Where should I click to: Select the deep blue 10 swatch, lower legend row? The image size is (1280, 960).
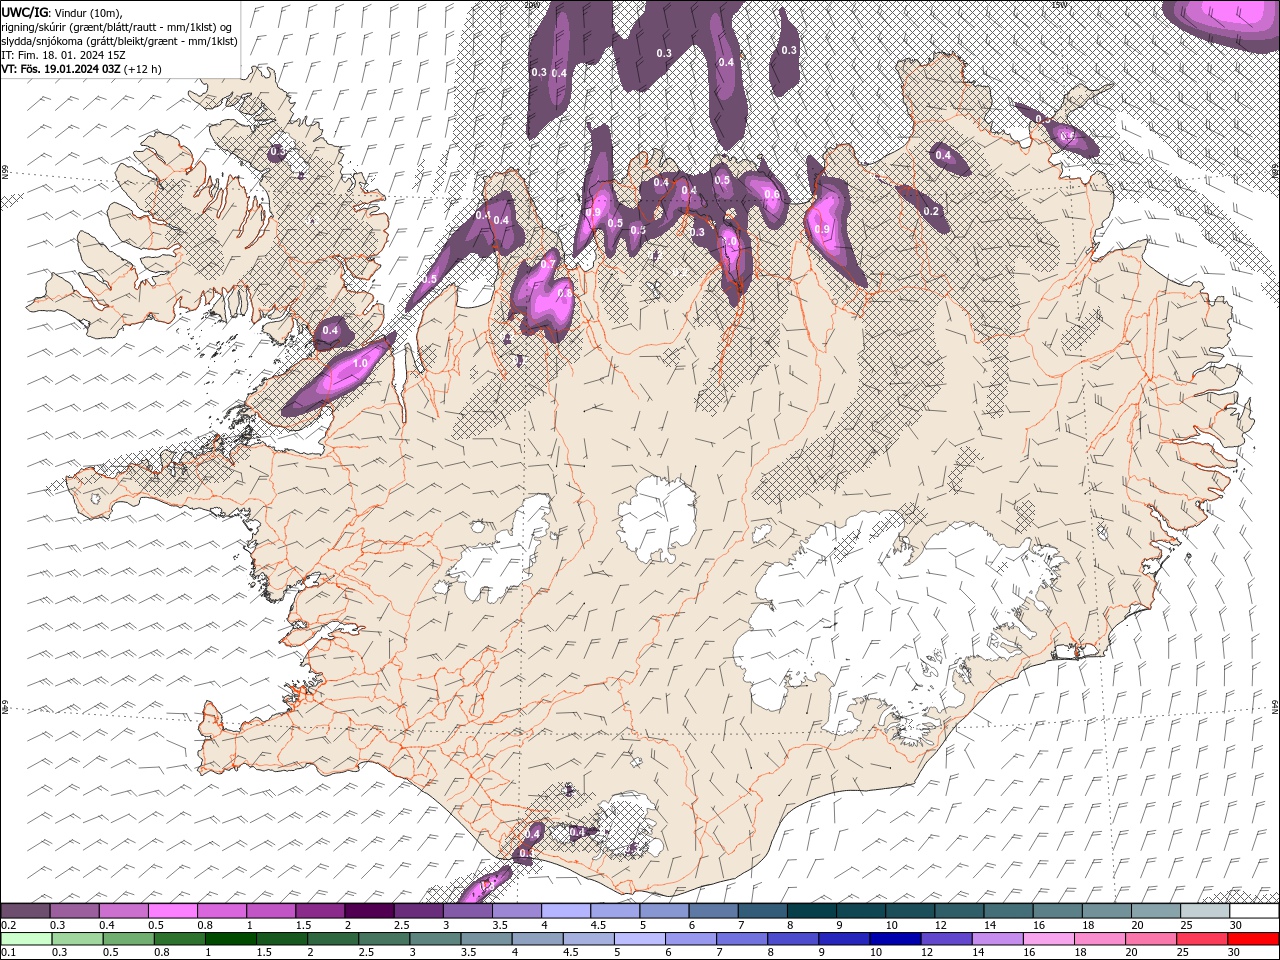pyautogui.click(x=895, y=939)
